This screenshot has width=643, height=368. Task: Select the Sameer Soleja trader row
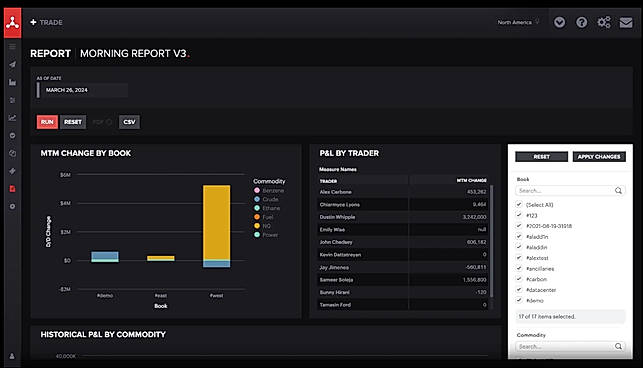point(403,279)
